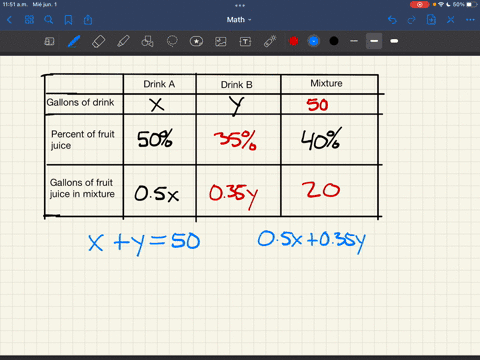
Task: Open the more options ellipsis menu
Action: (470, 20)
